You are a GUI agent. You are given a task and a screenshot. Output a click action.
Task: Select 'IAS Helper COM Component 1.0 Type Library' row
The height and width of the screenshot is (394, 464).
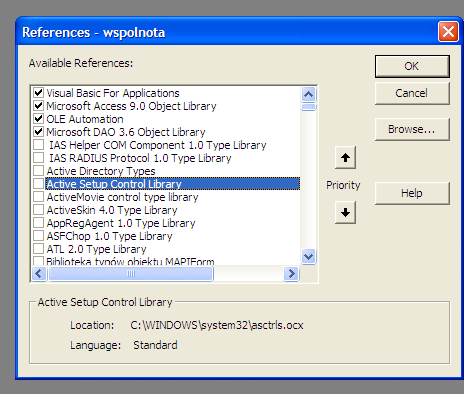pyautogui.click(x=158, y=145)
